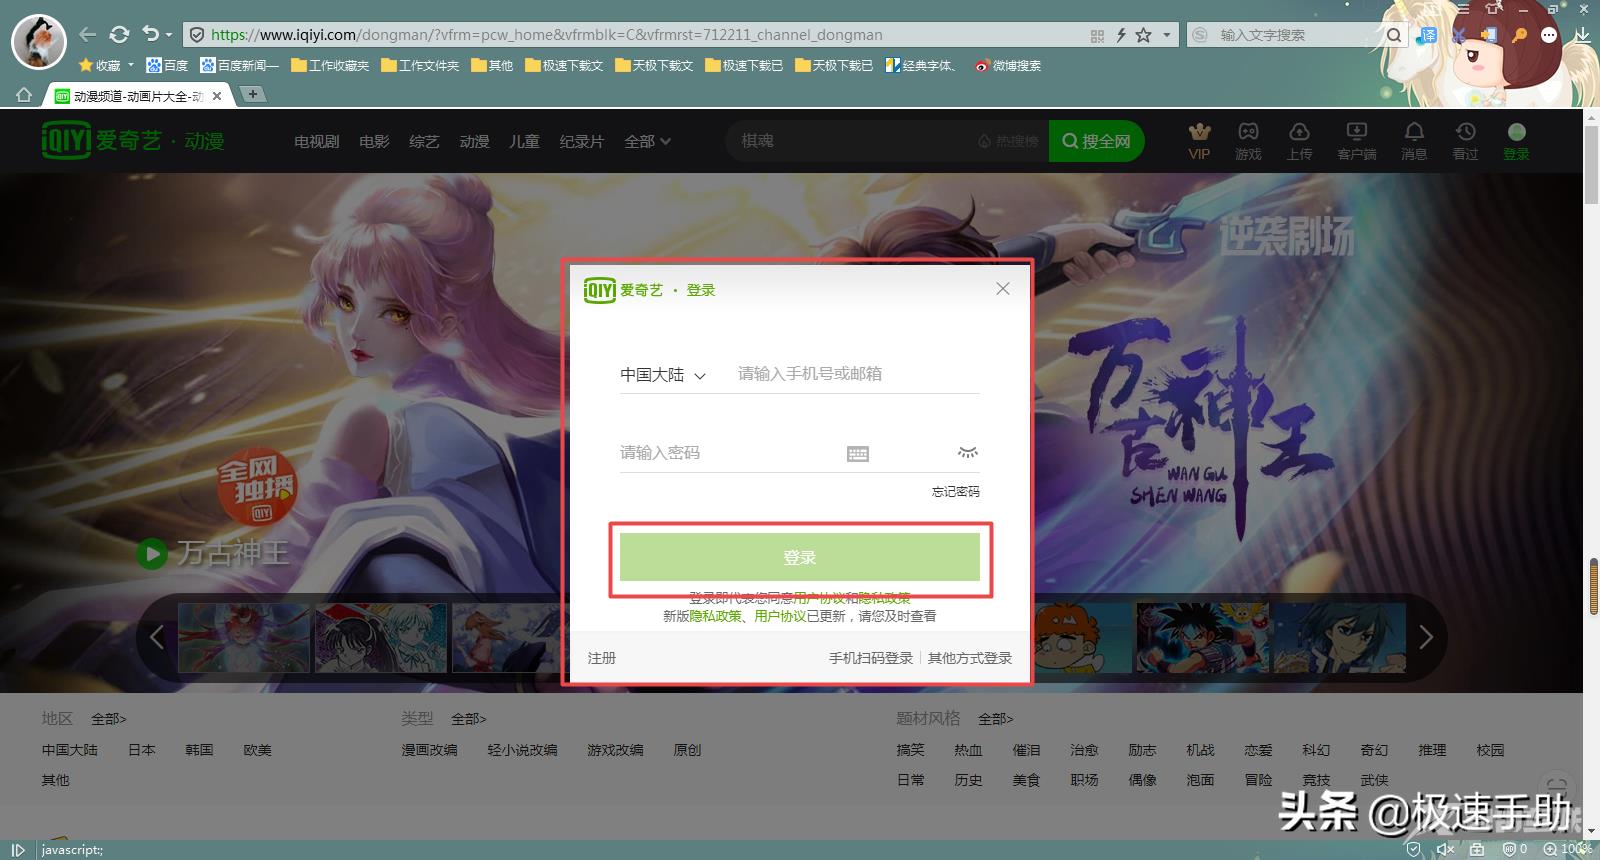Click the virtual keyboard icon in password field
The width and height of the screenshot is (1600, 860).
(858, 454)
